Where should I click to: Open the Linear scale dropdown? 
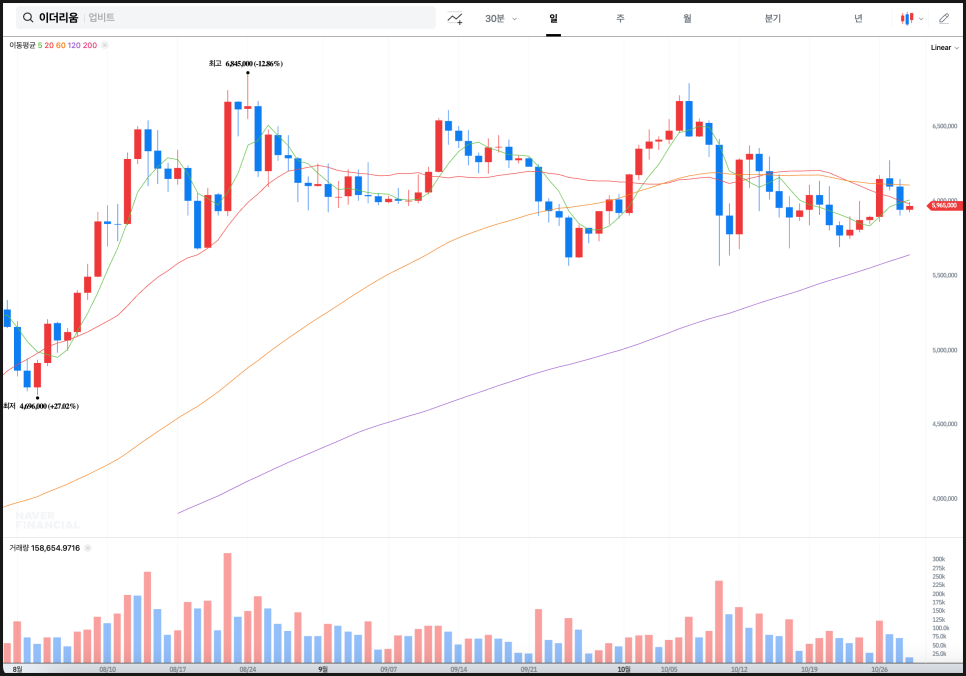(x=943, y=47)
